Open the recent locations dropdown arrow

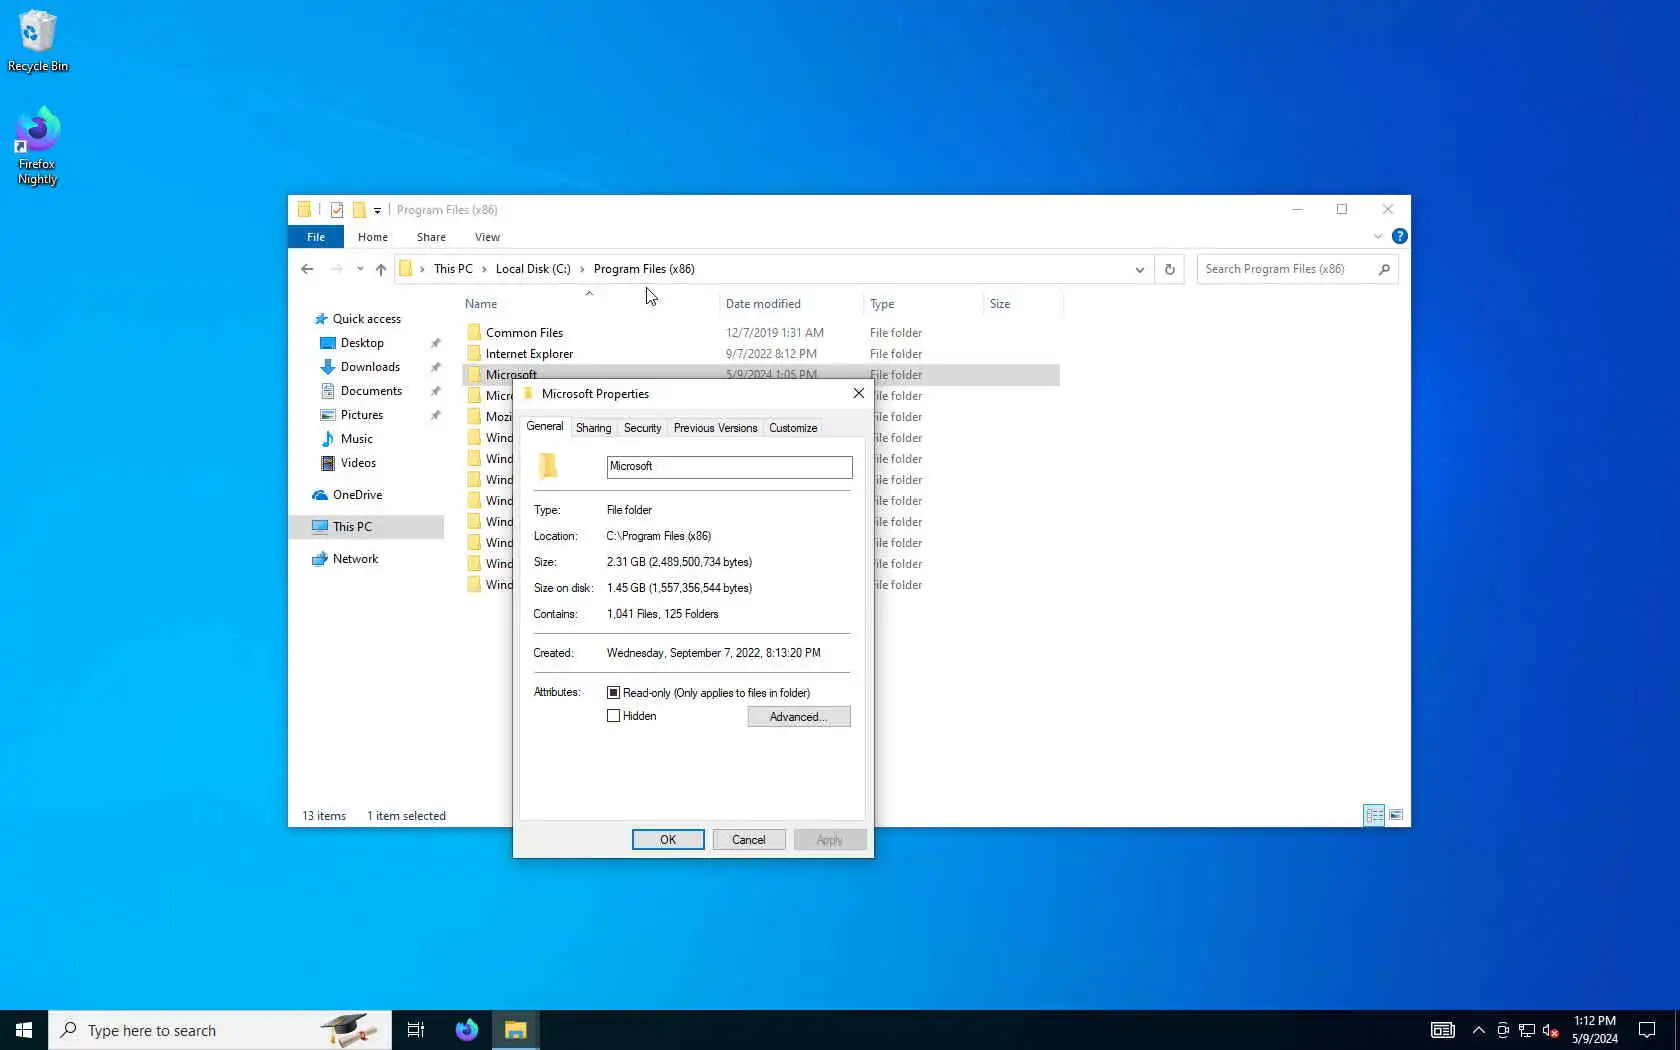pos(360,269)
